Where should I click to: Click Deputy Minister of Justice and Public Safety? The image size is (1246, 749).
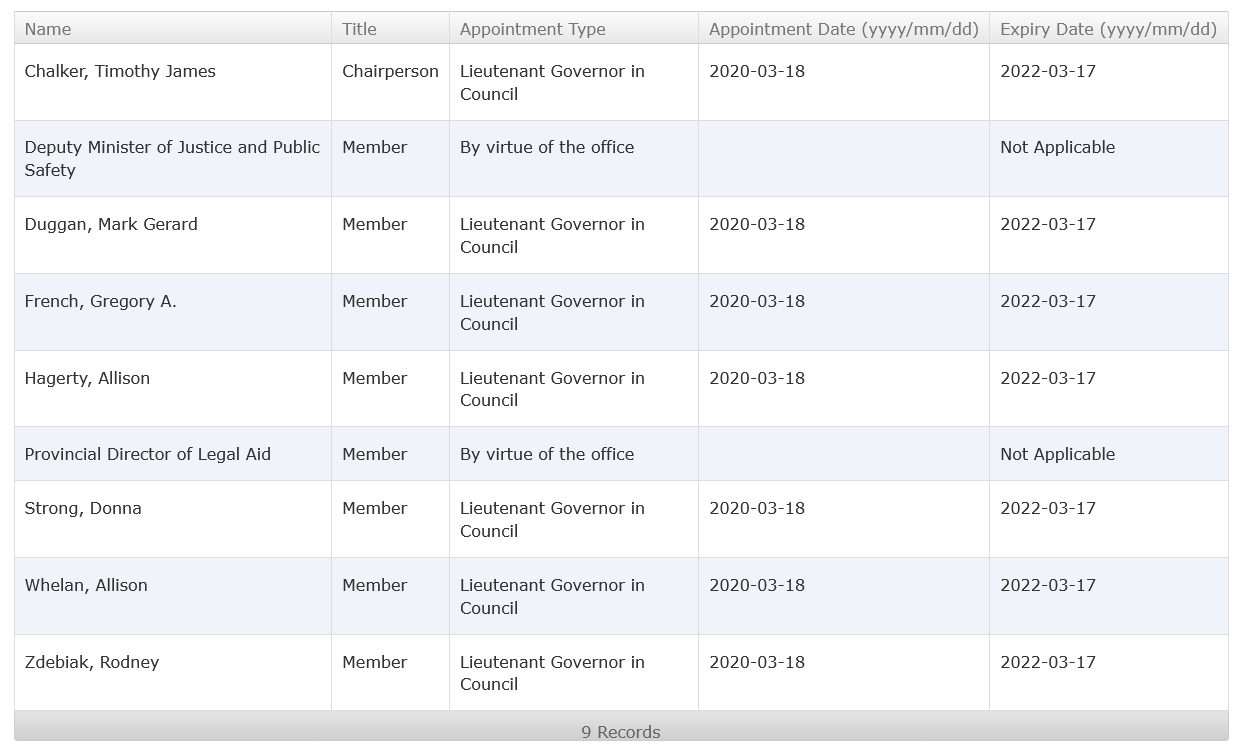click(x=172, y=158)
